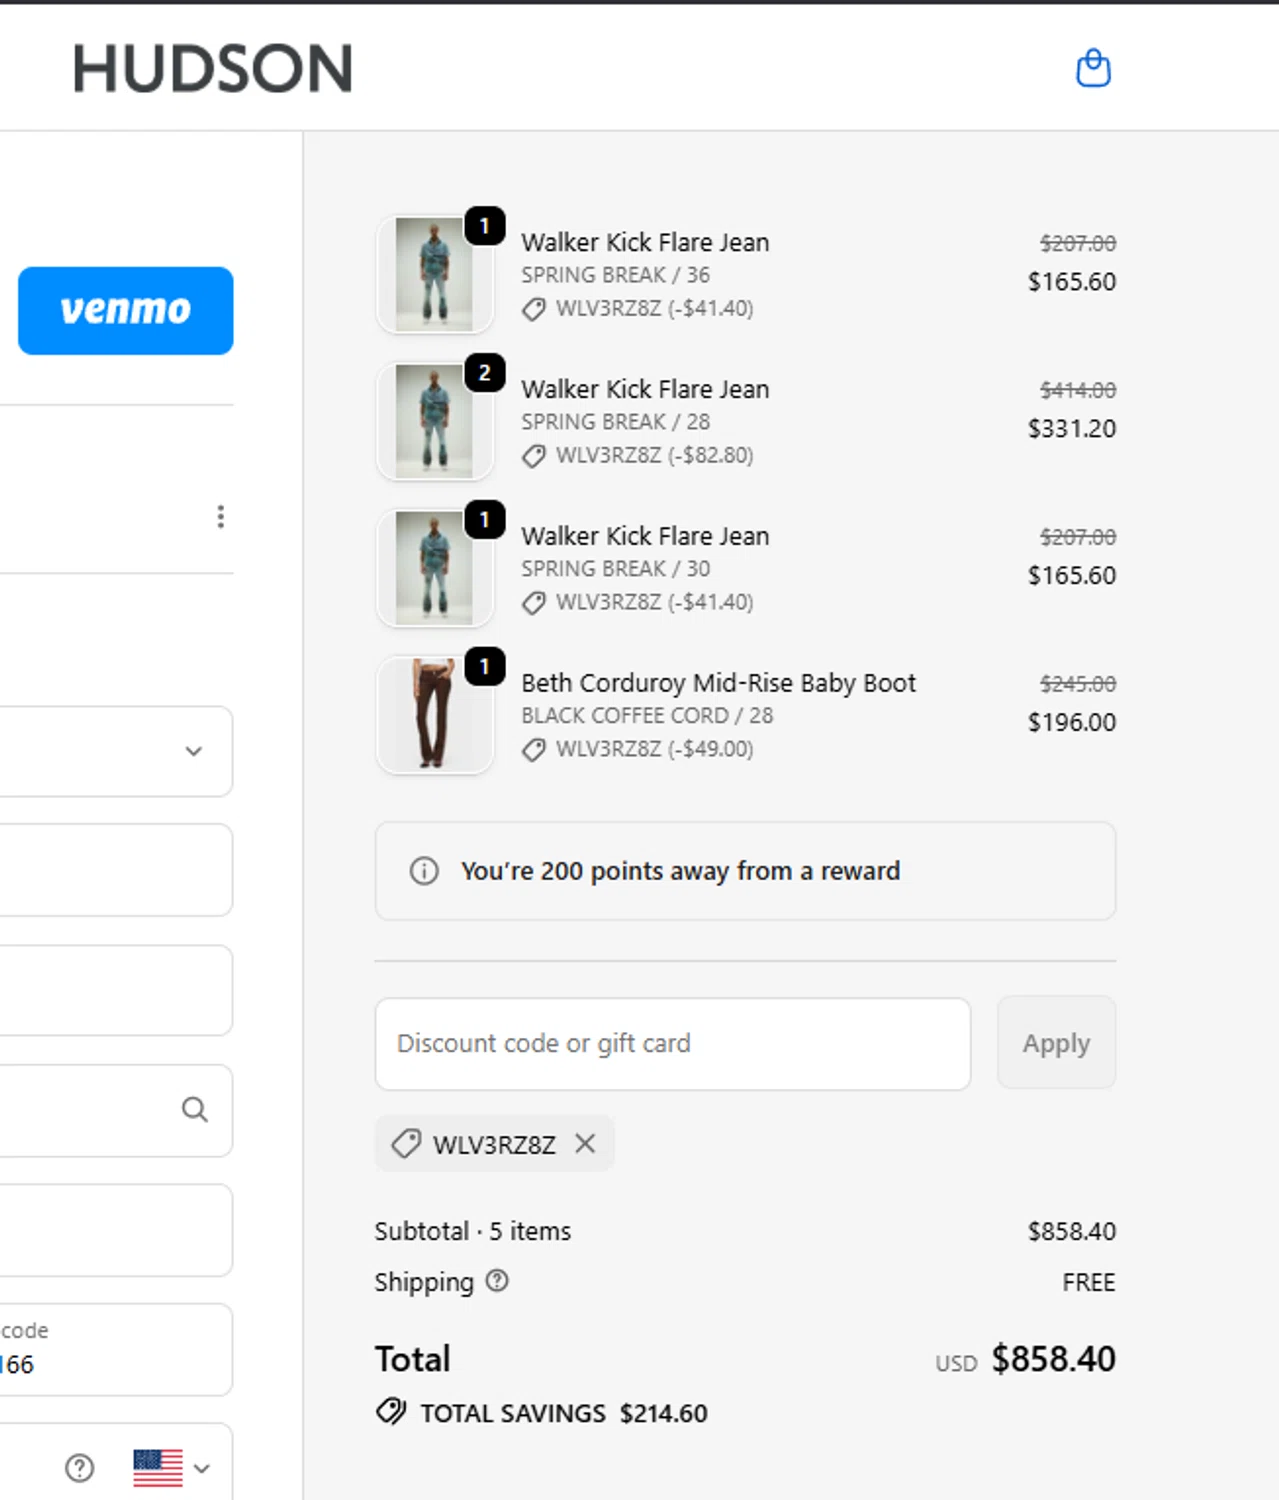
Task: Click the size 28 Walker jean thumbnail
Action: [434, 421]
